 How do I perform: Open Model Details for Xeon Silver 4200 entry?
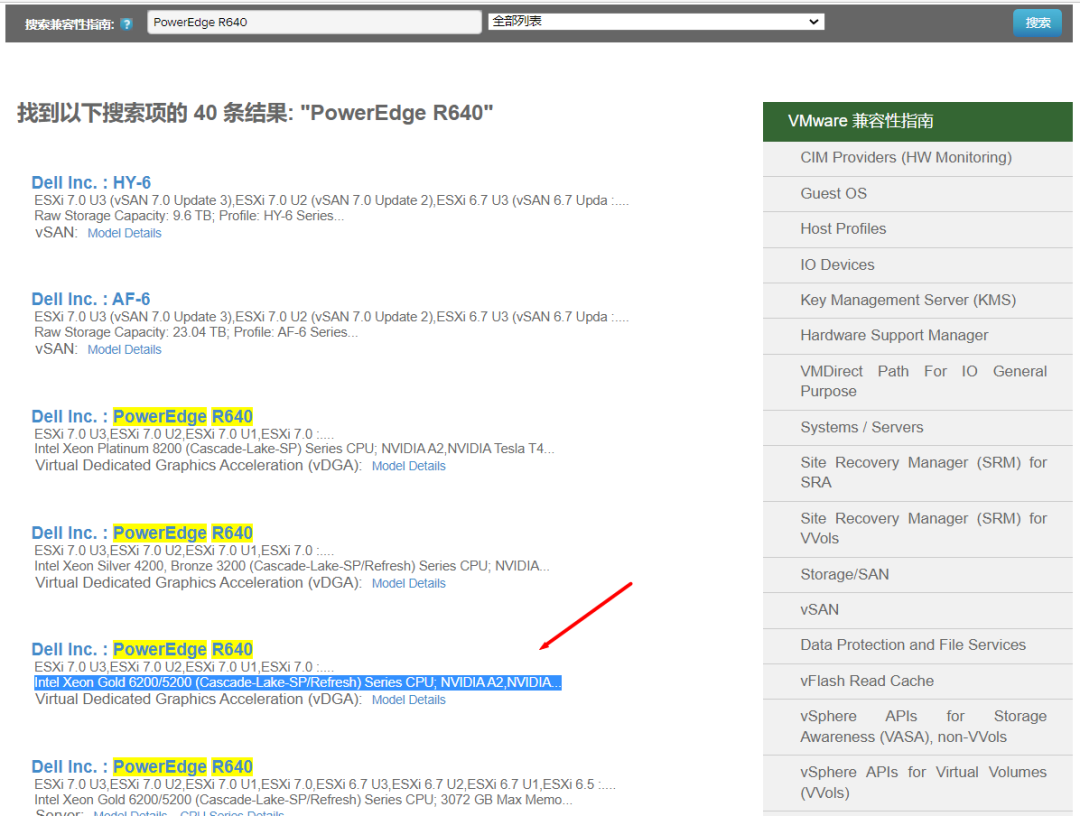[408, 583]
